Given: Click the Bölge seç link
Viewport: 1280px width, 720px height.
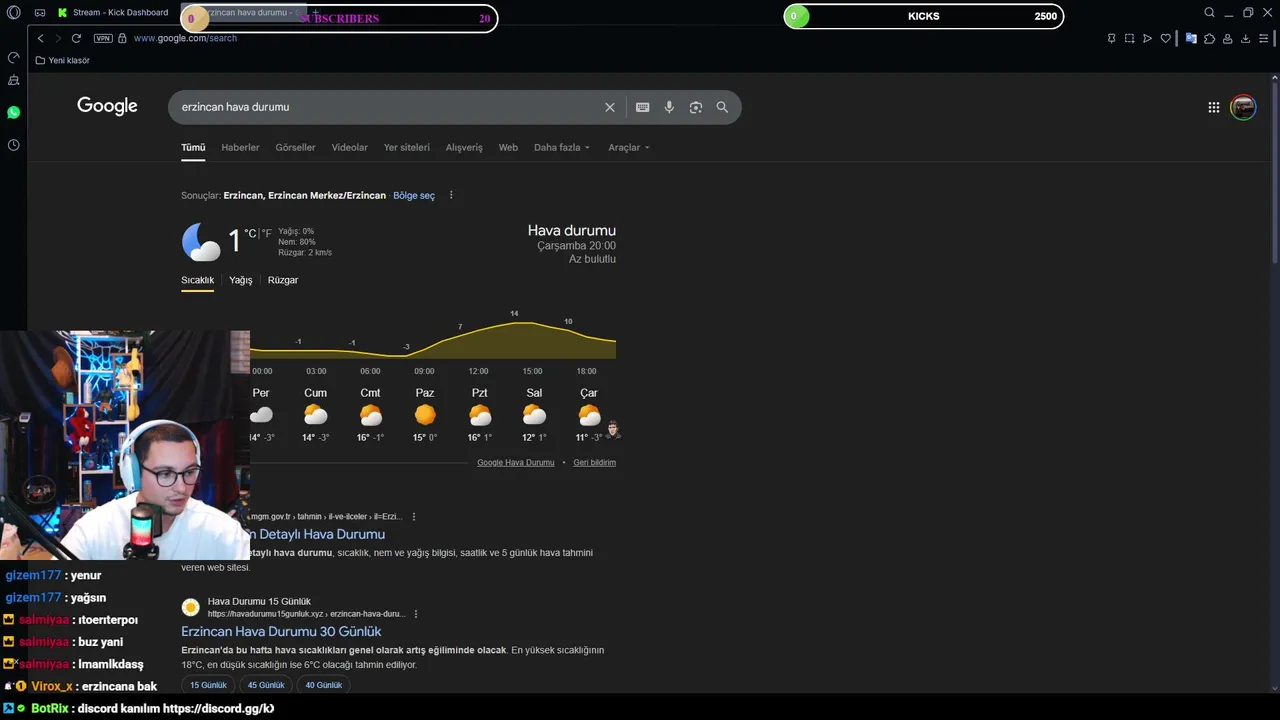Looking at the screenshot, I should (x=414, y=195).
